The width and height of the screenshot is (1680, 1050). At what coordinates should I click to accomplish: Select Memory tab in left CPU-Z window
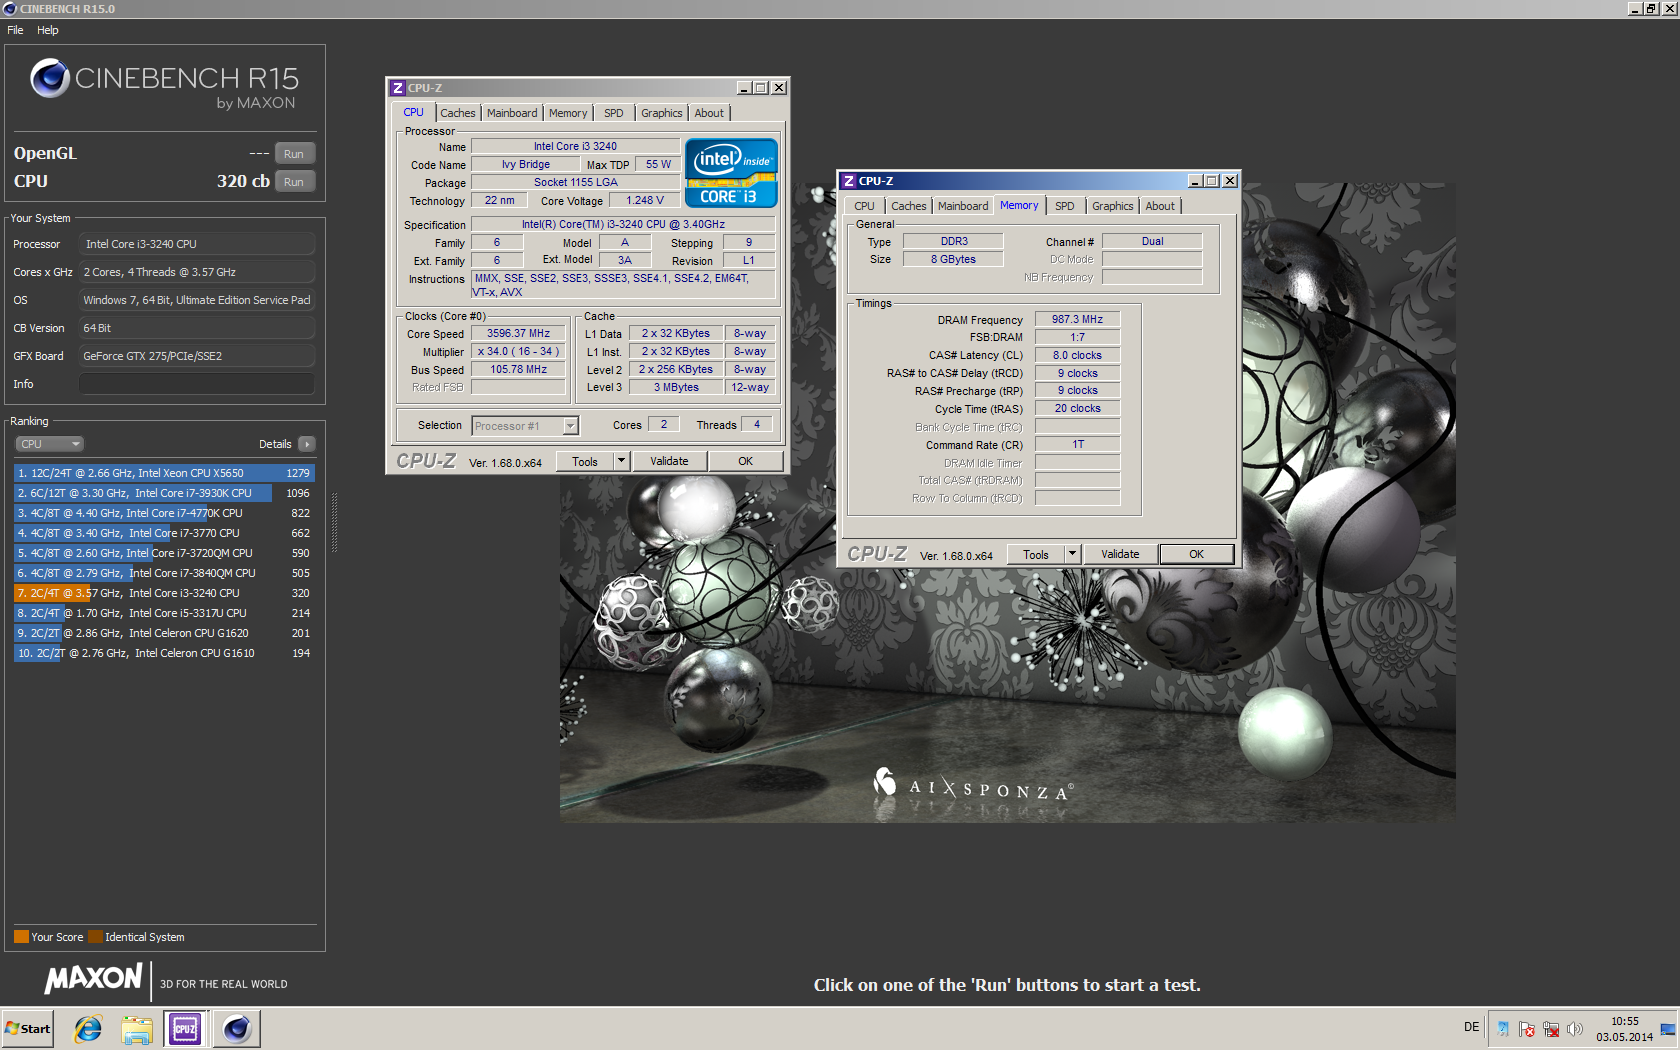pos(568,113)
